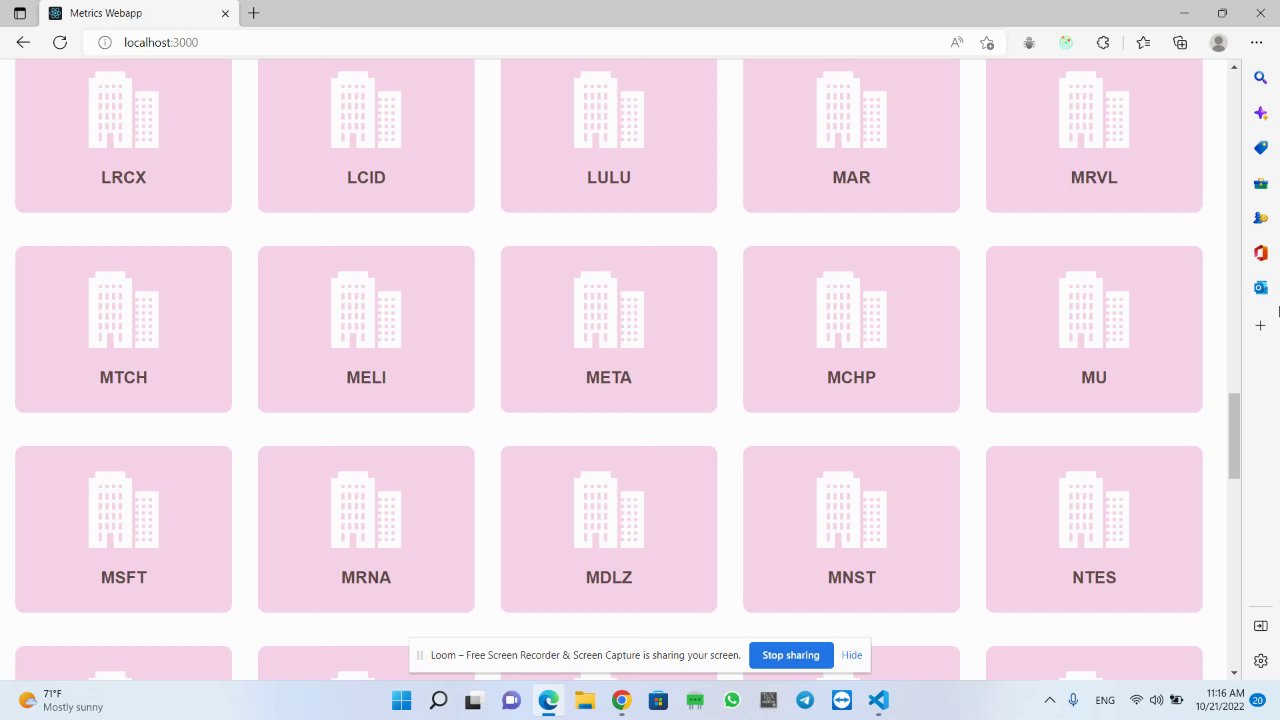Select the MNST ticker label
Screen dimensions: 1280x720
coord(851,577)
